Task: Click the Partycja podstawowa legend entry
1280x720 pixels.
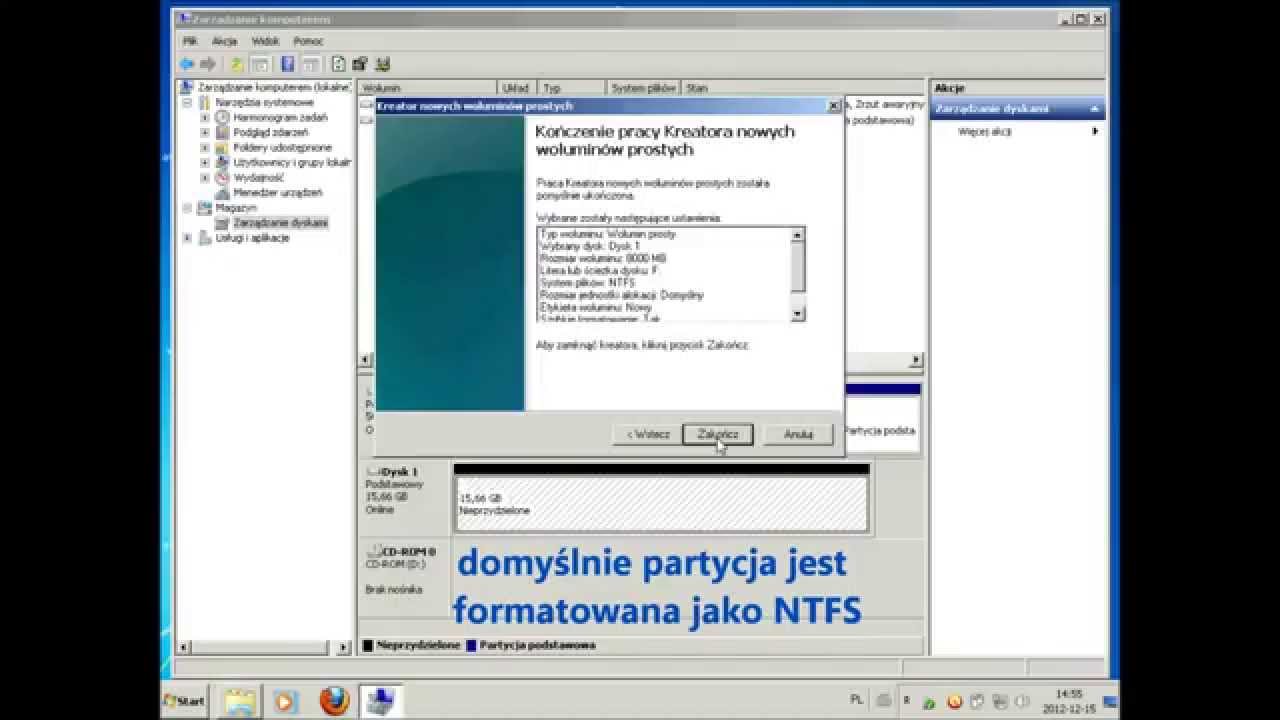Action: pos(530,645)
